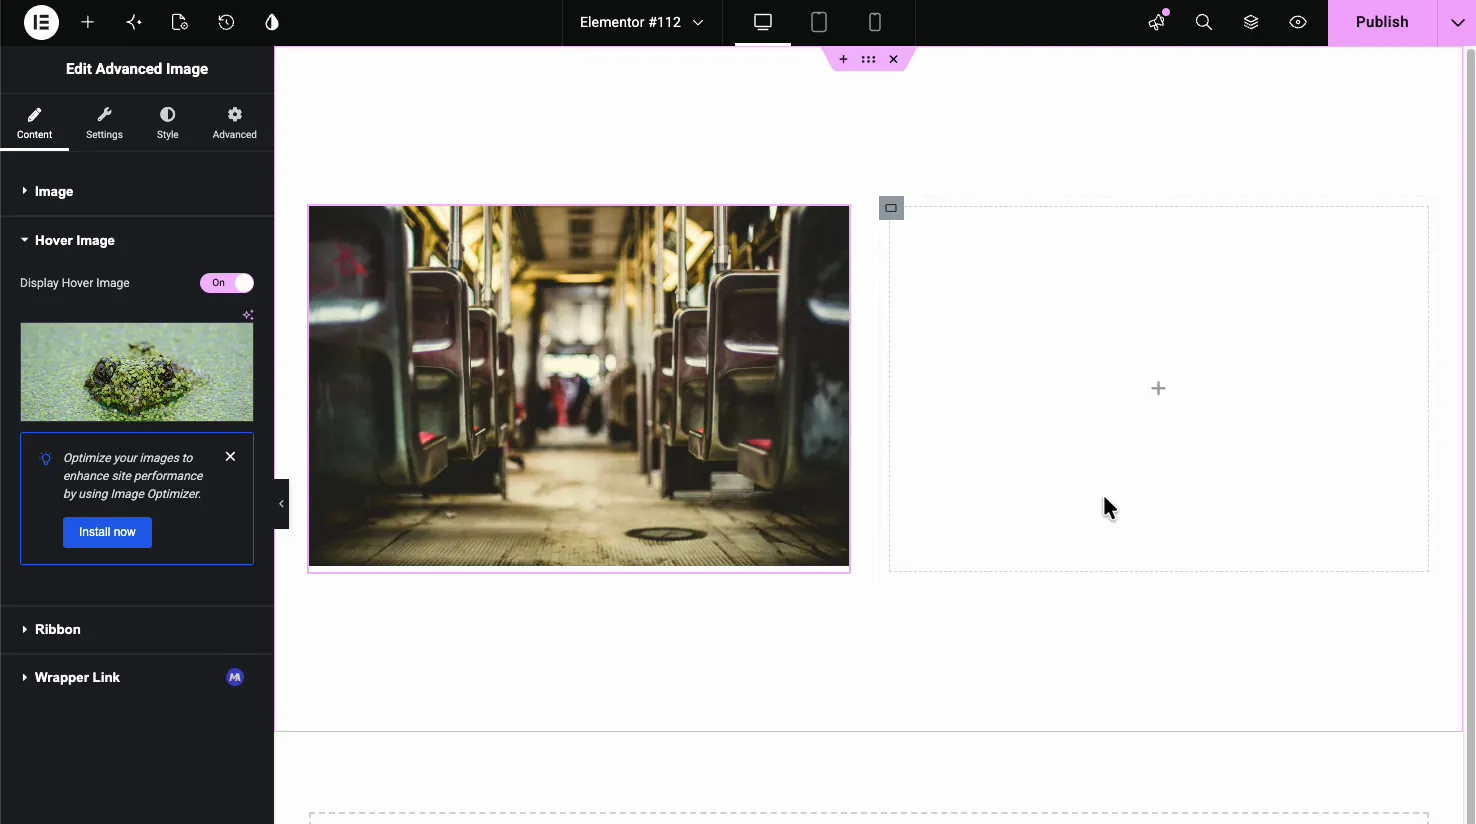Click the container drag handle dots
The image size is (1476, 824).
[x=868, y=59]
